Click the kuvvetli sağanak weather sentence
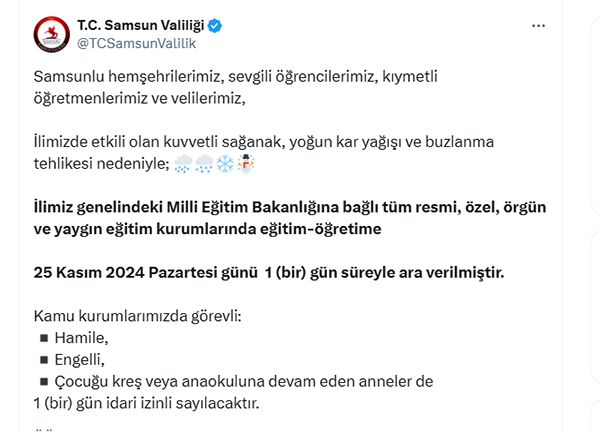Image resolution: width=600 pixels, height=432 pixels. 264,152
